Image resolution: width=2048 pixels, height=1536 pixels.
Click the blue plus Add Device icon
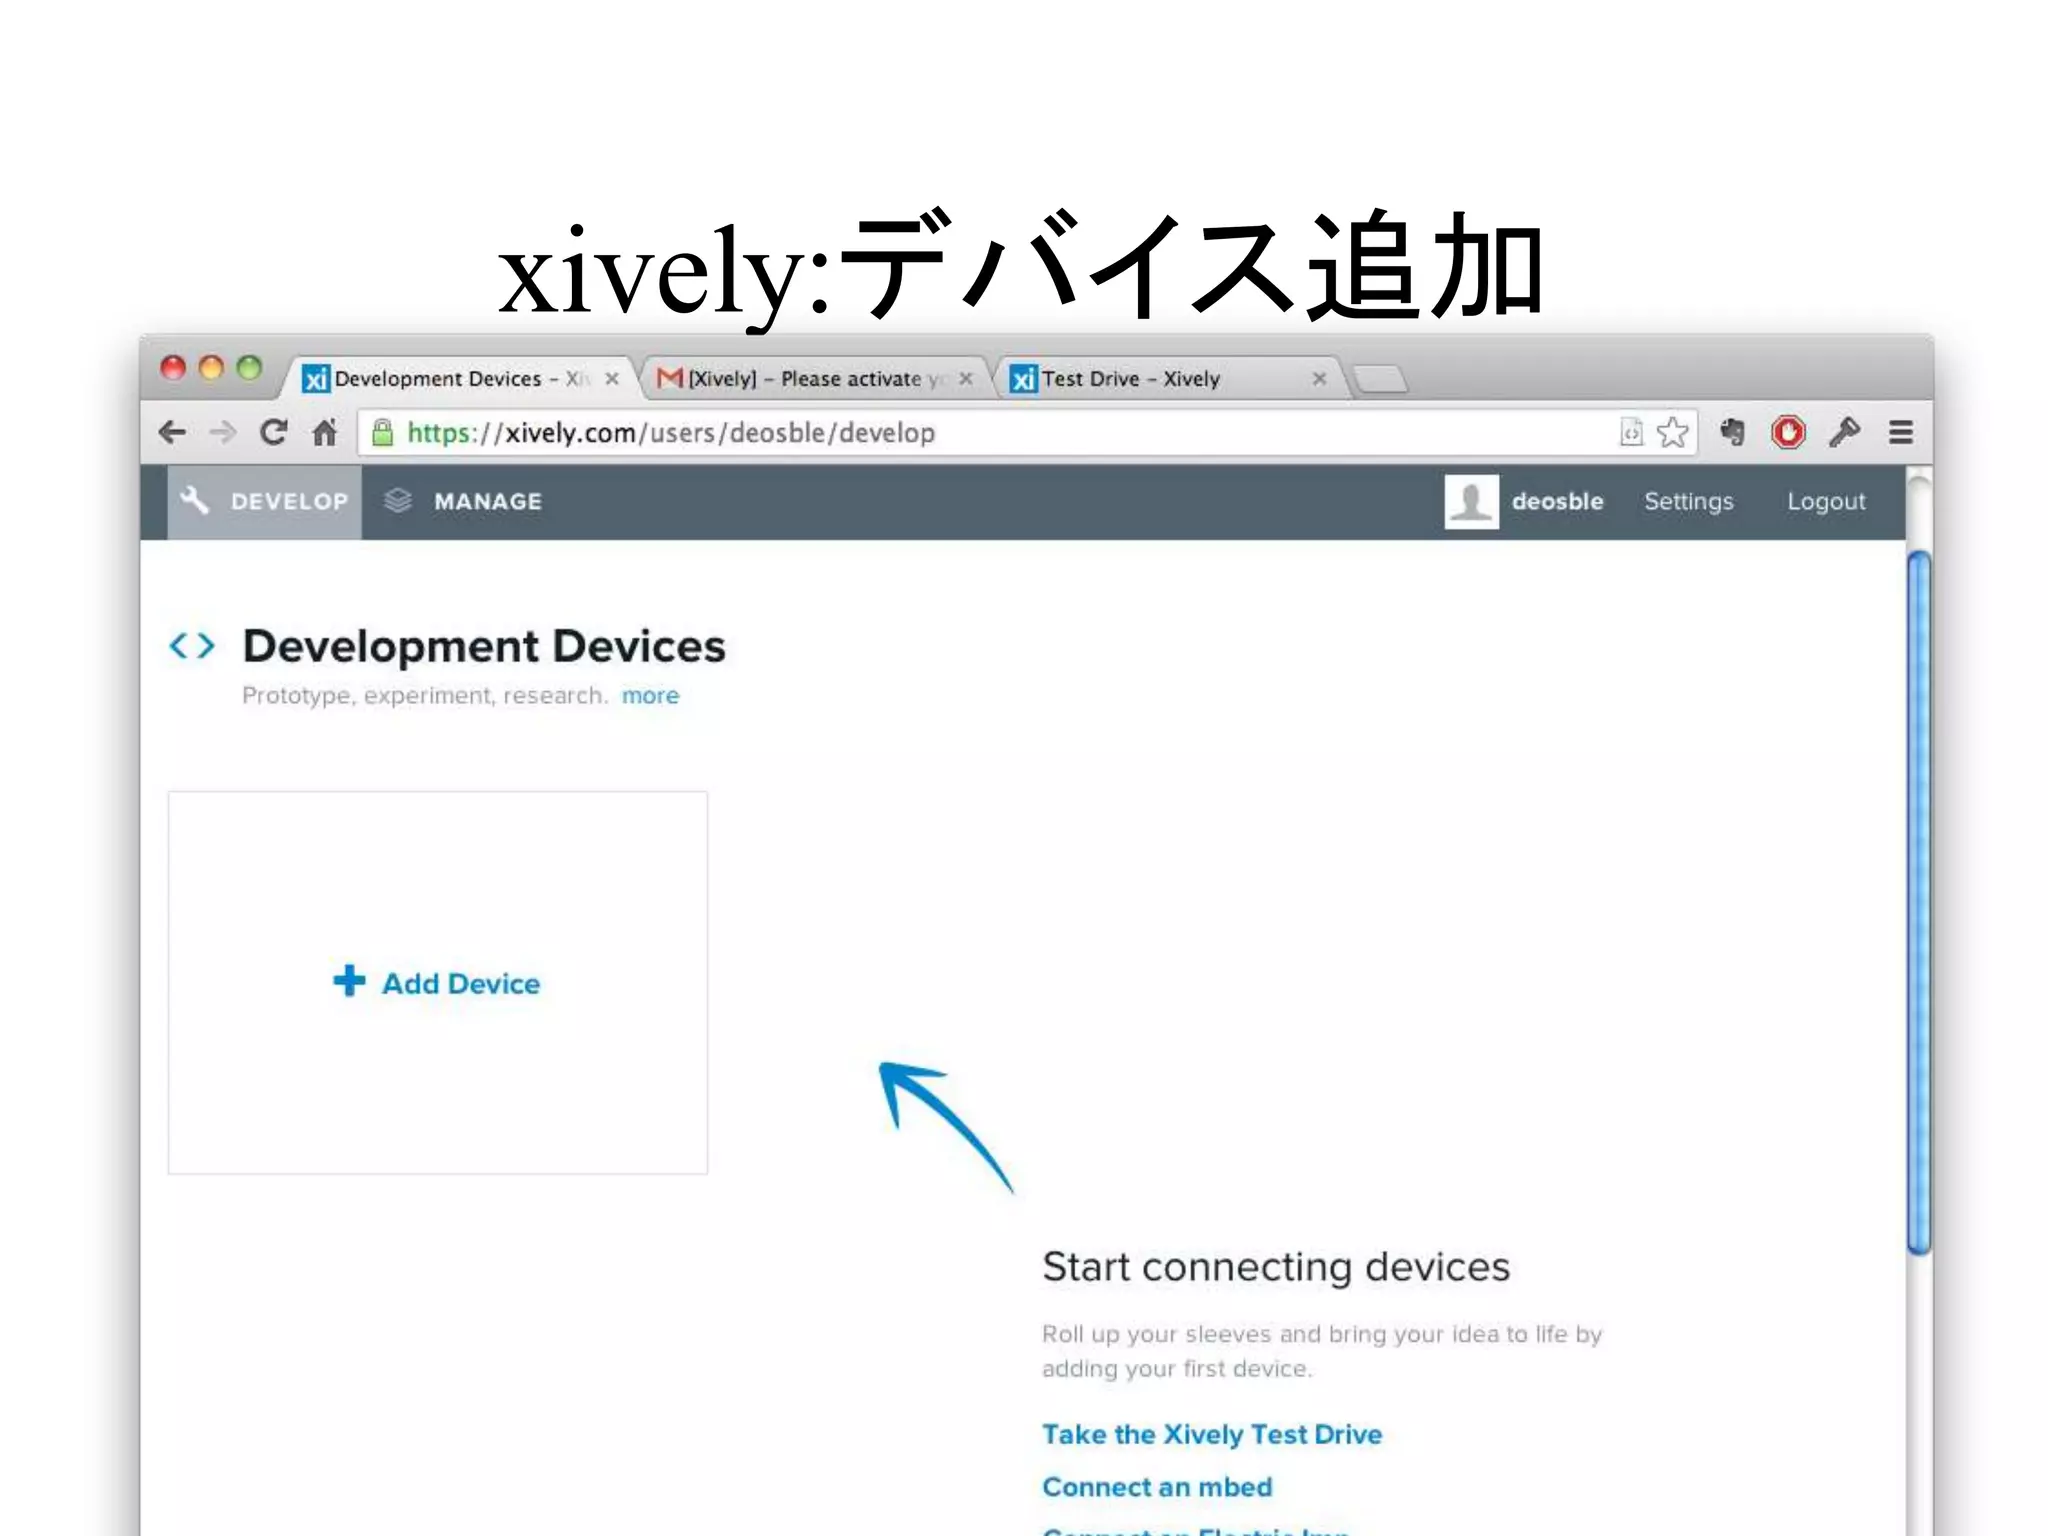click(x=349, y=981)
